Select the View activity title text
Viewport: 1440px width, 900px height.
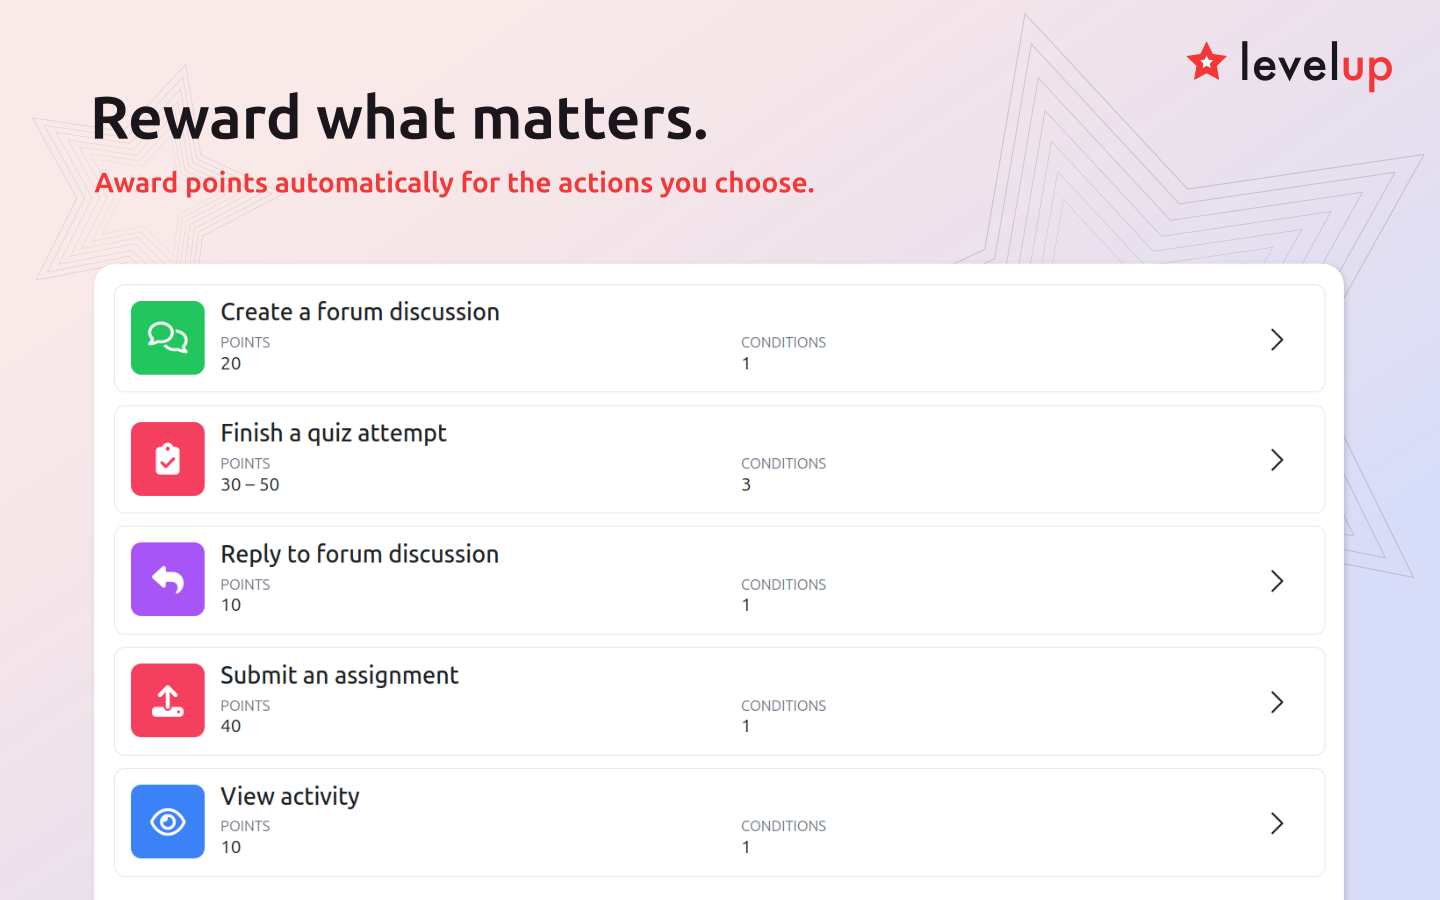[290, 796]
